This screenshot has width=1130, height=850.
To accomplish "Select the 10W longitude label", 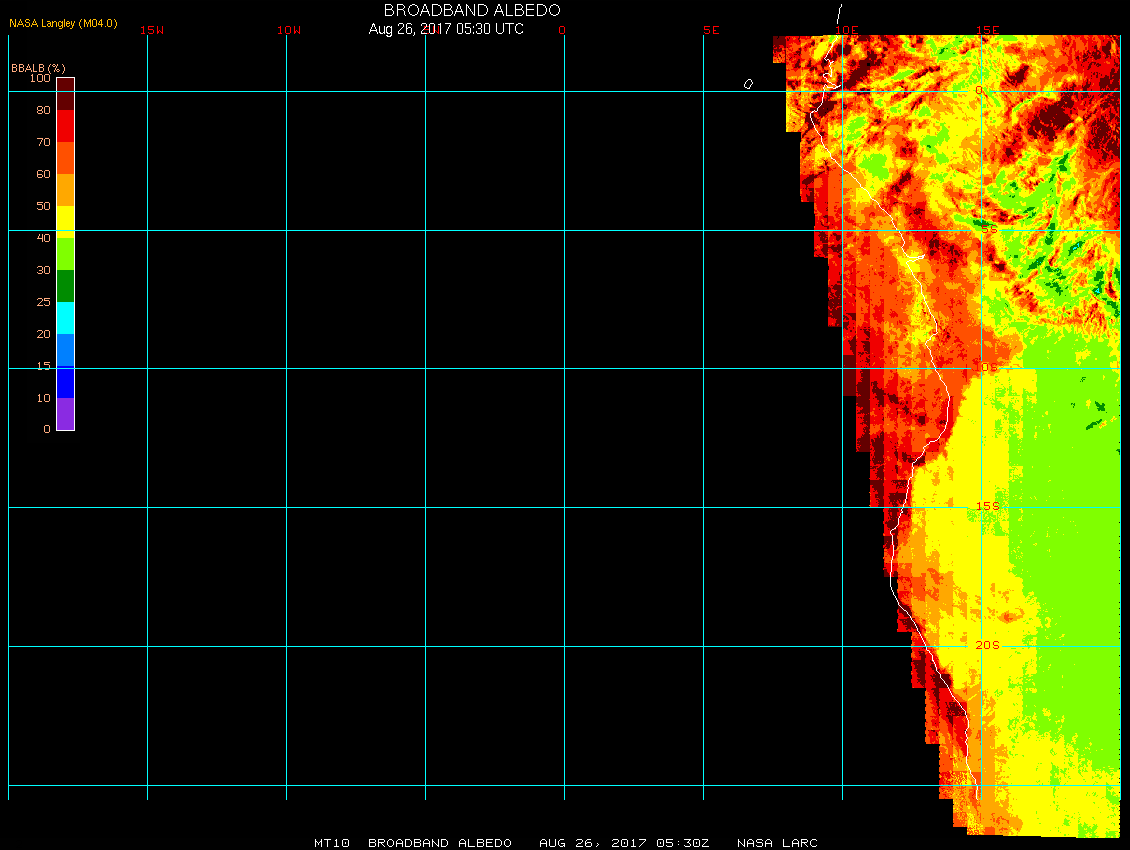I will 290,30.
